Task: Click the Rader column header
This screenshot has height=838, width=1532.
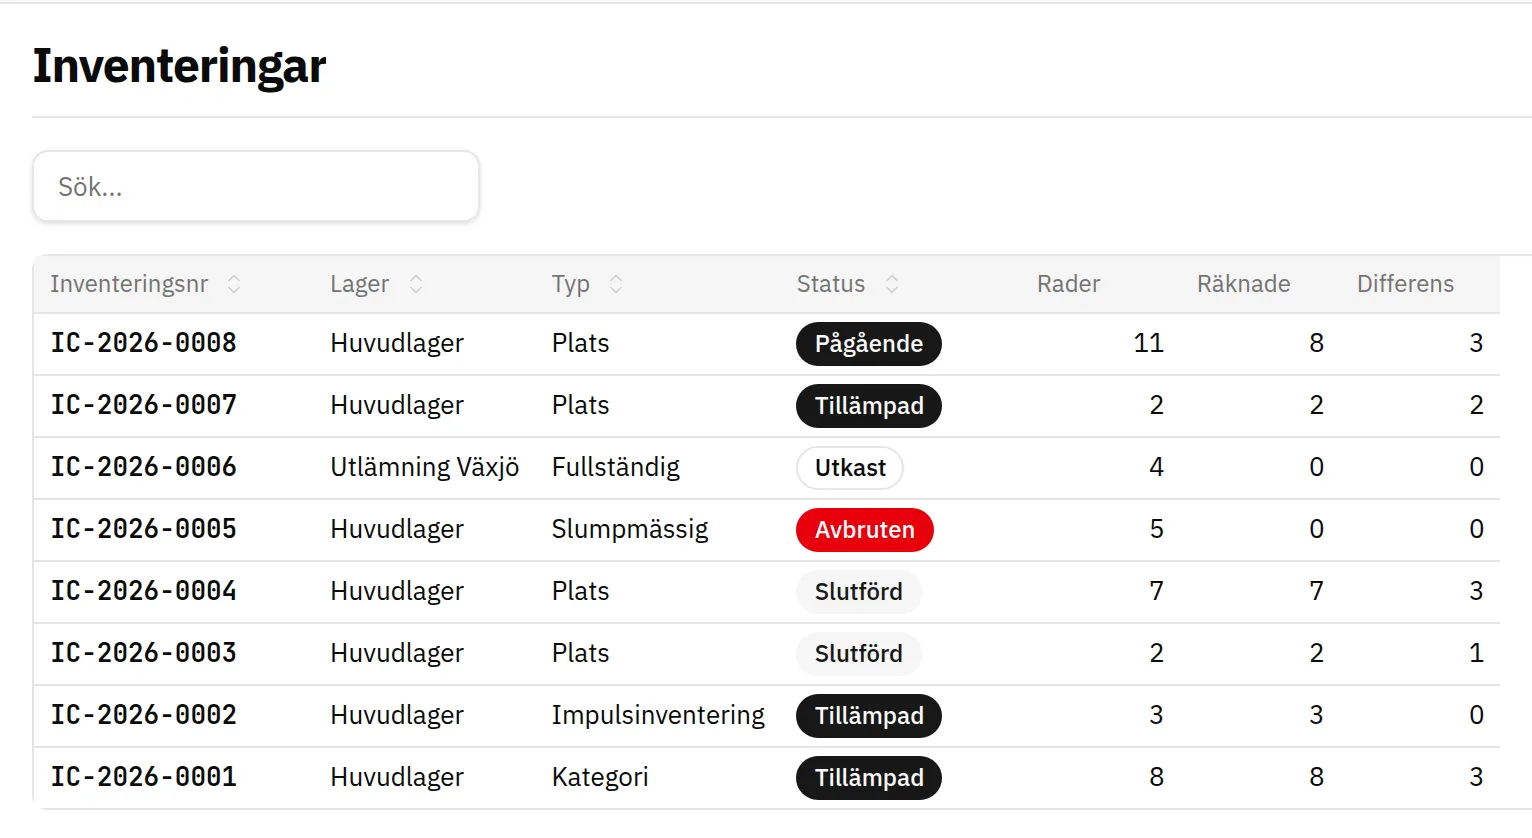Action: click(1068, 284)
